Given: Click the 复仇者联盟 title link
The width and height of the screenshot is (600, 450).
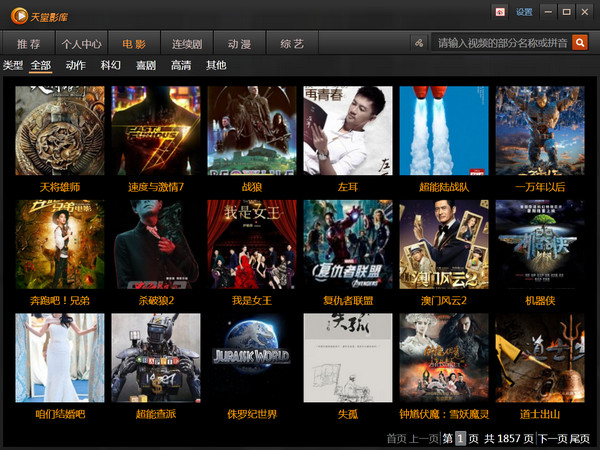Looking at the screenshot, I should pos(348,301).
